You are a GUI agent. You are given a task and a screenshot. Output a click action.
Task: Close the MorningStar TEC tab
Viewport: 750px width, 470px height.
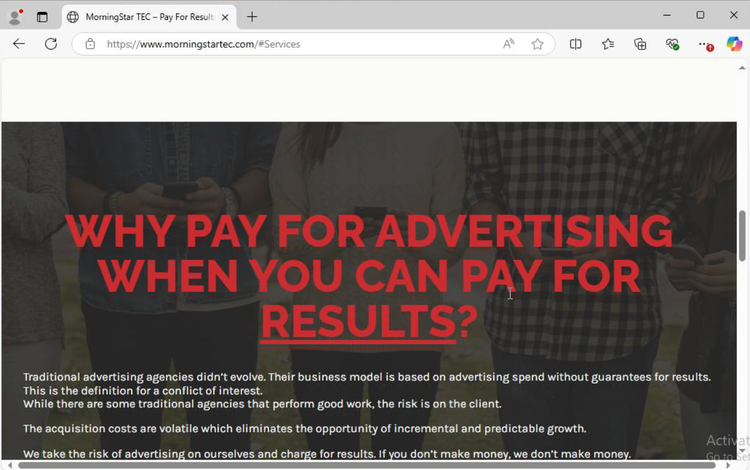225,17
